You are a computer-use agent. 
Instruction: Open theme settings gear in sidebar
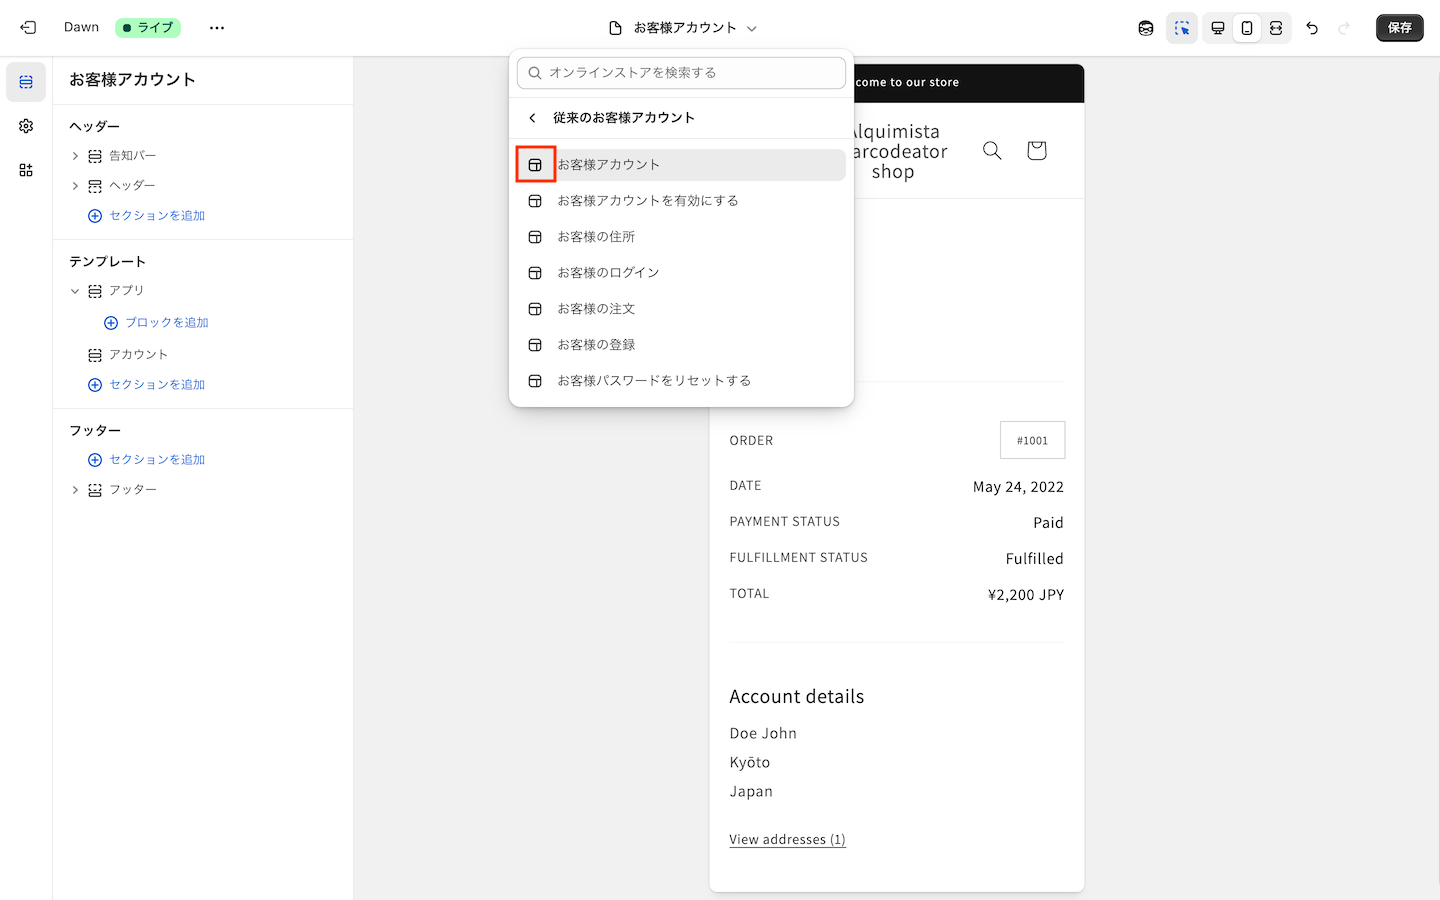coord(26,126)
